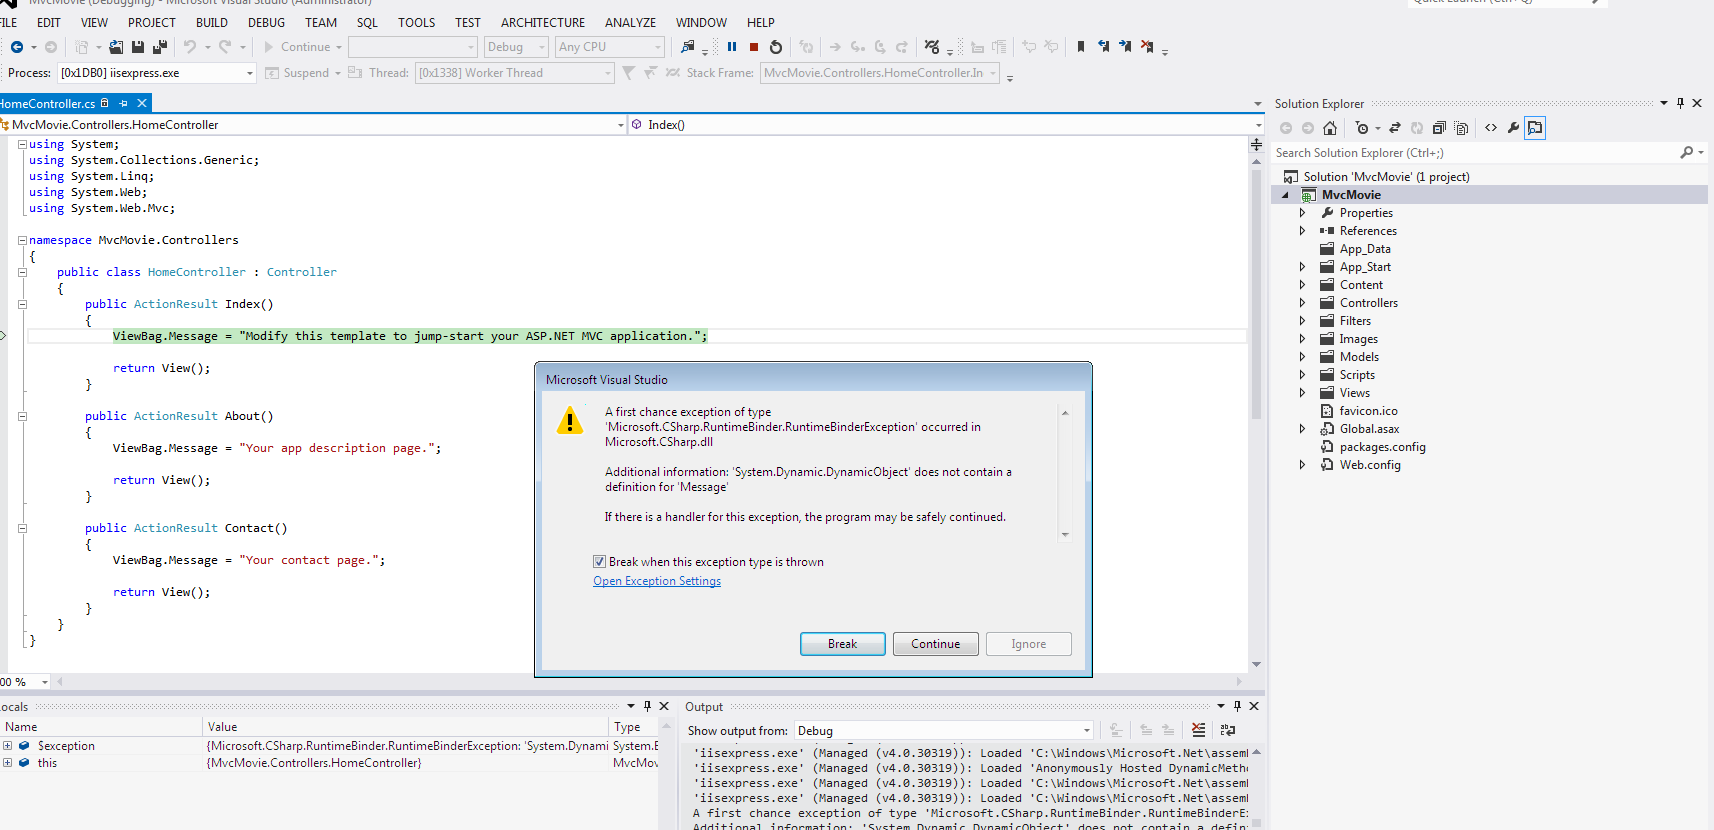
Task: Click the Navigate Backward arrow icon
Action: (x=17, y=47)
